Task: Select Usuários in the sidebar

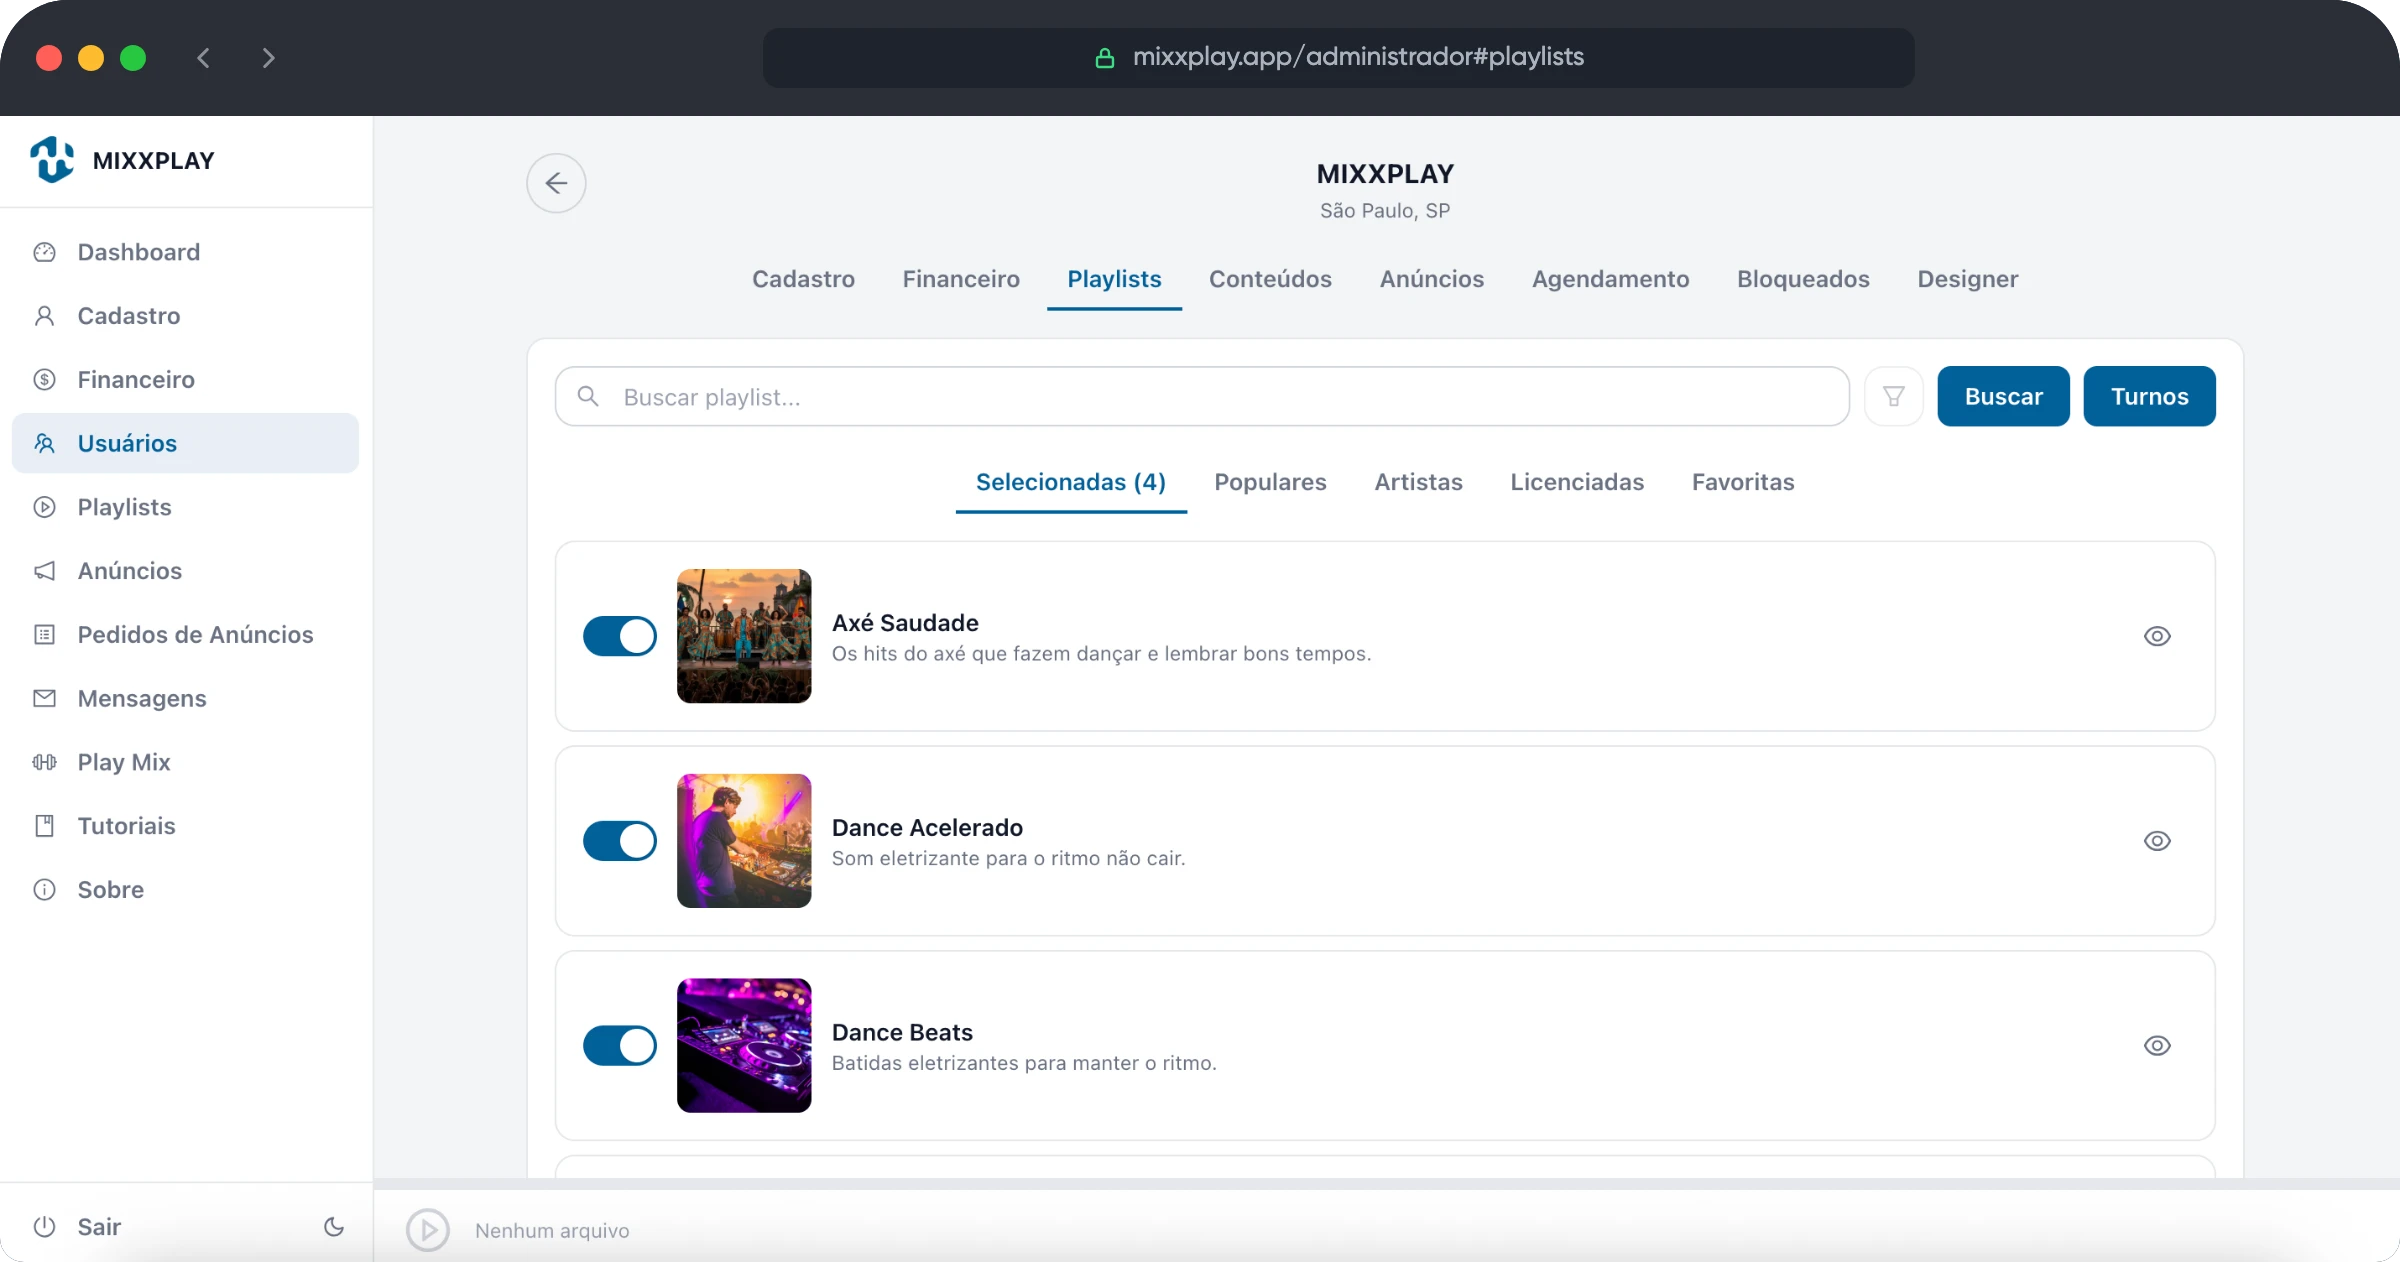Action: pos(185,443)
